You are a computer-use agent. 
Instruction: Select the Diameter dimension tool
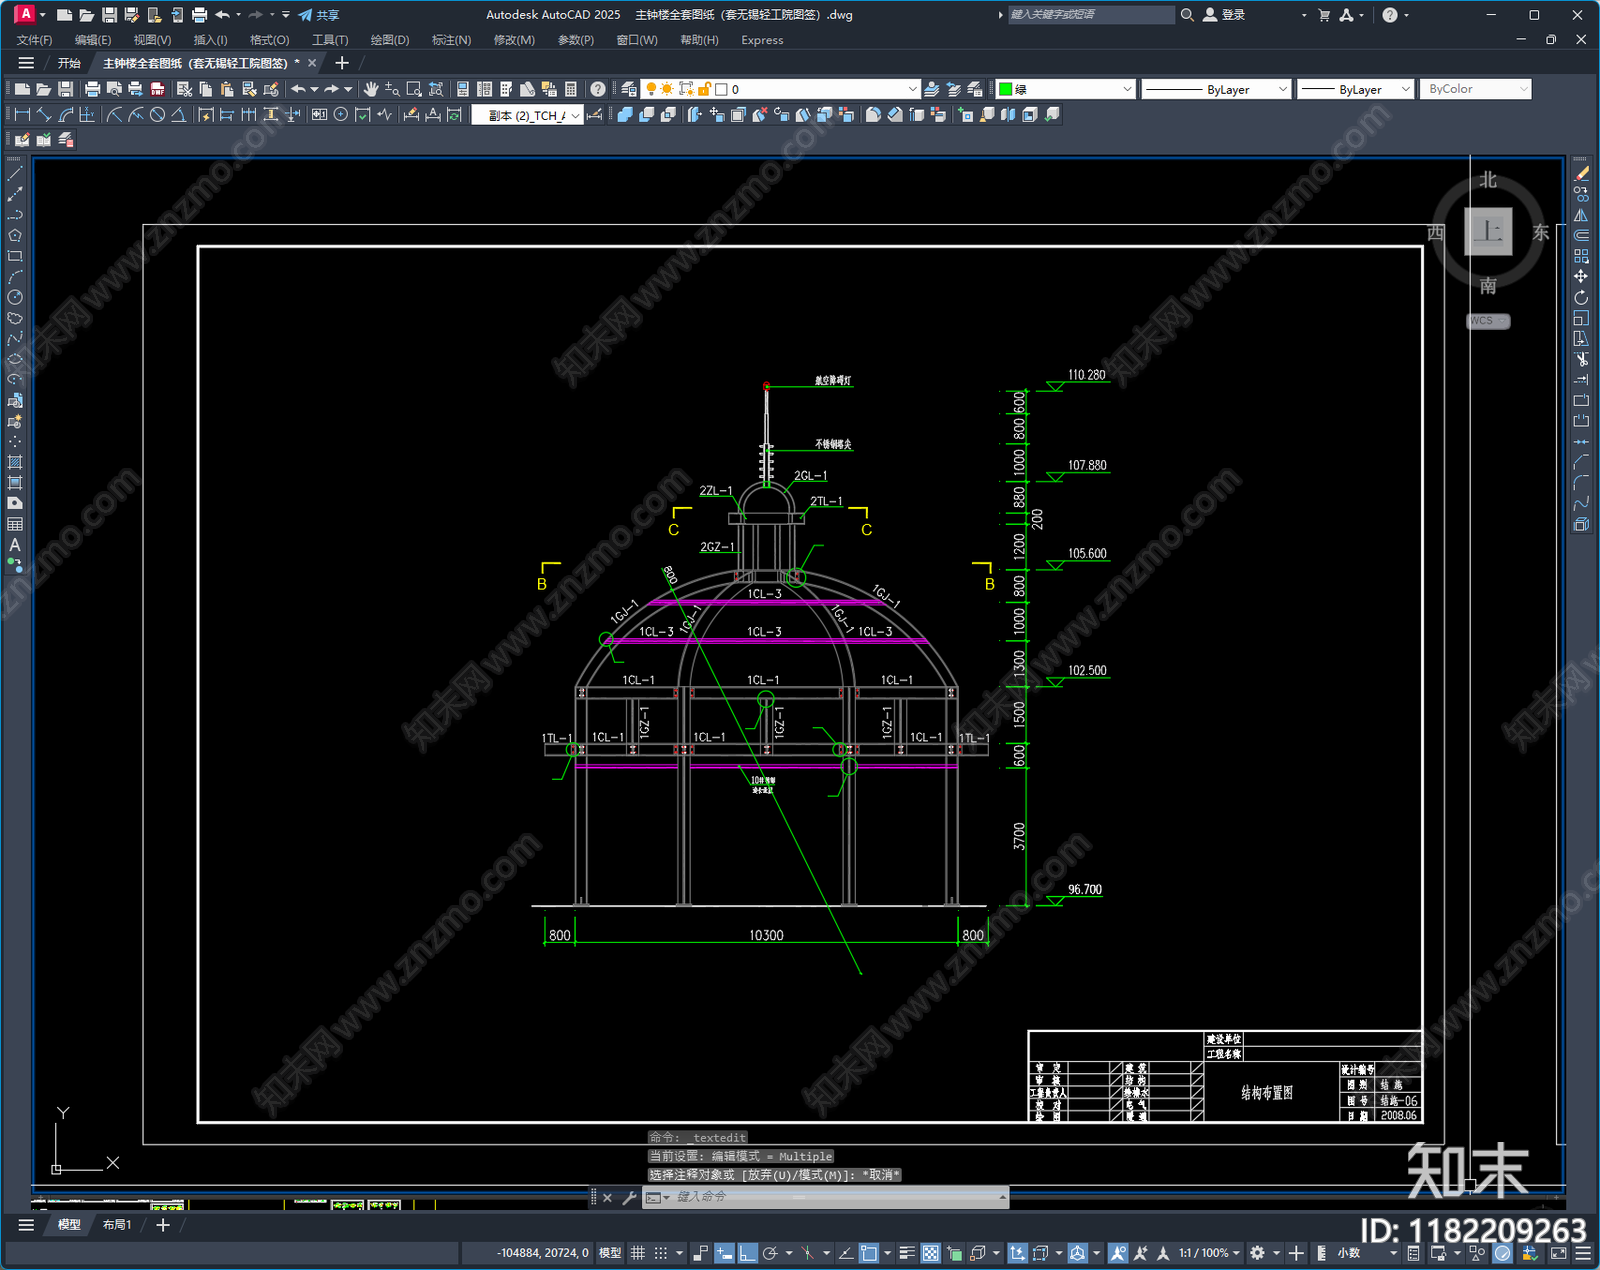[x=157, y=115]
